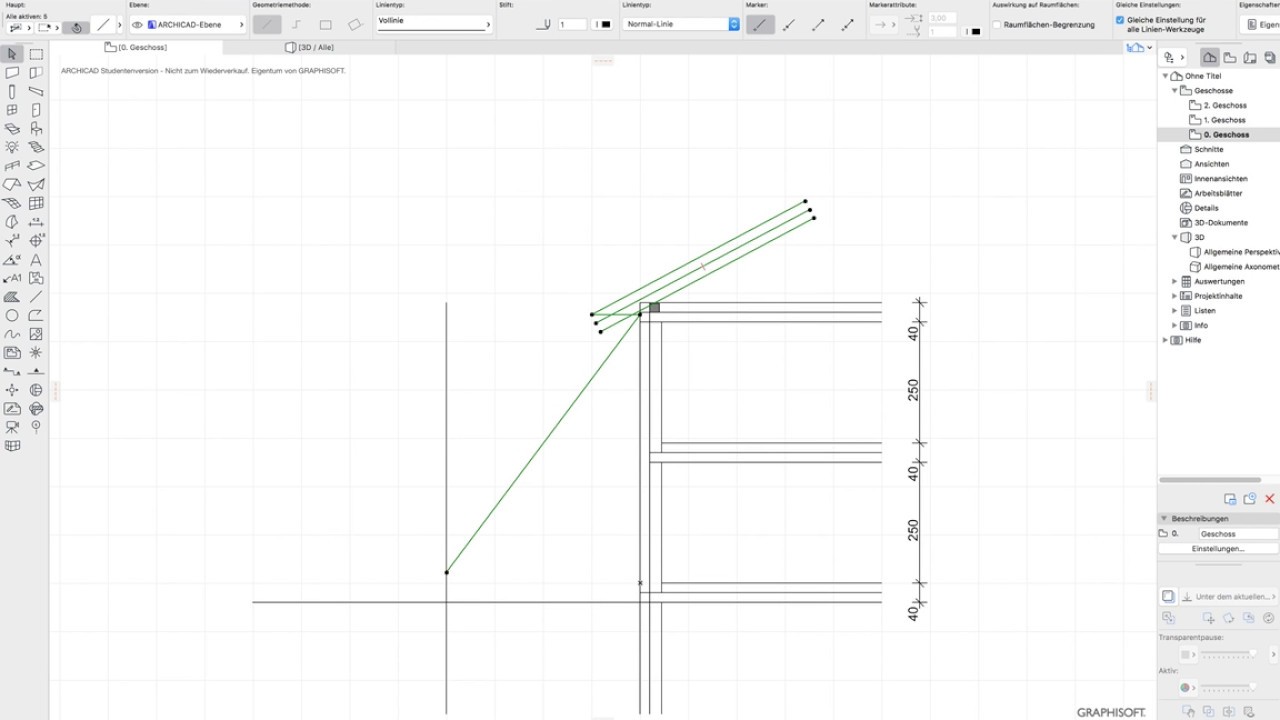Select the Door tool

point(36,110)
